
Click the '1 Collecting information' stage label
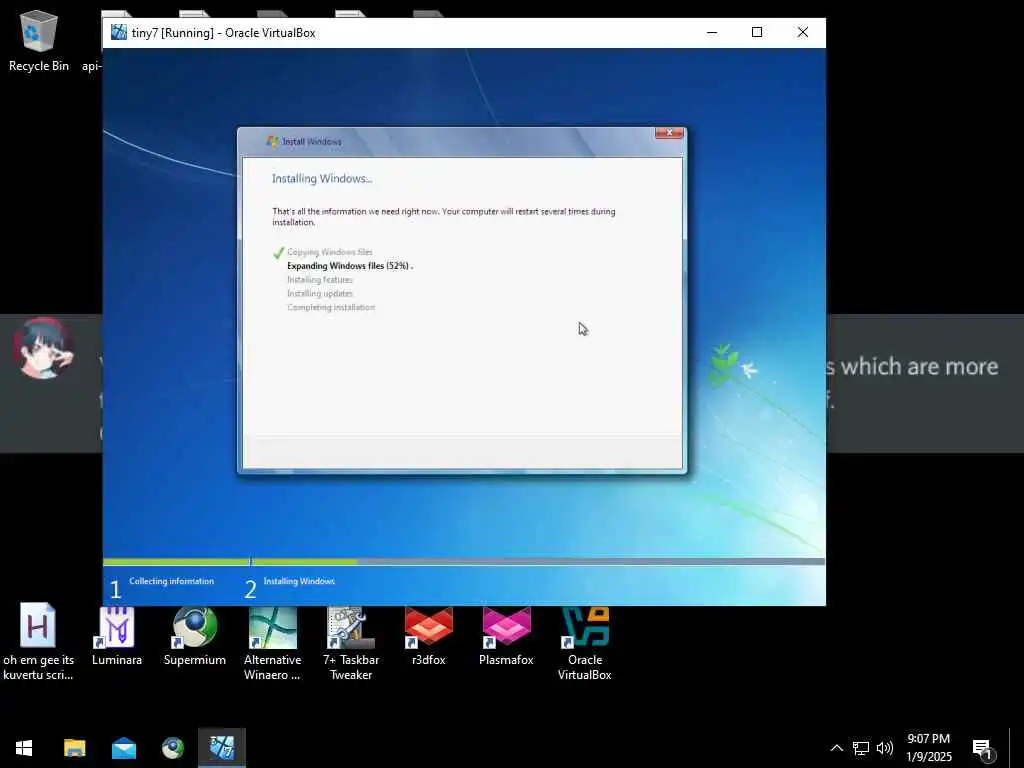pyautogui.click(x=162, y=586)
